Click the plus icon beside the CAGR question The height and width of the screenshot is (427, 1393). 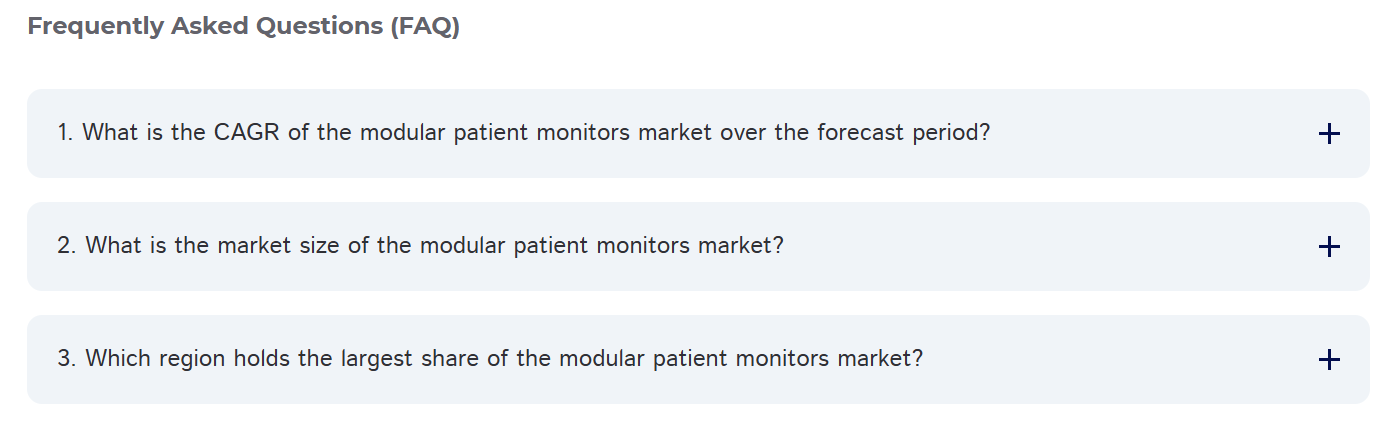pos(1328,134)
